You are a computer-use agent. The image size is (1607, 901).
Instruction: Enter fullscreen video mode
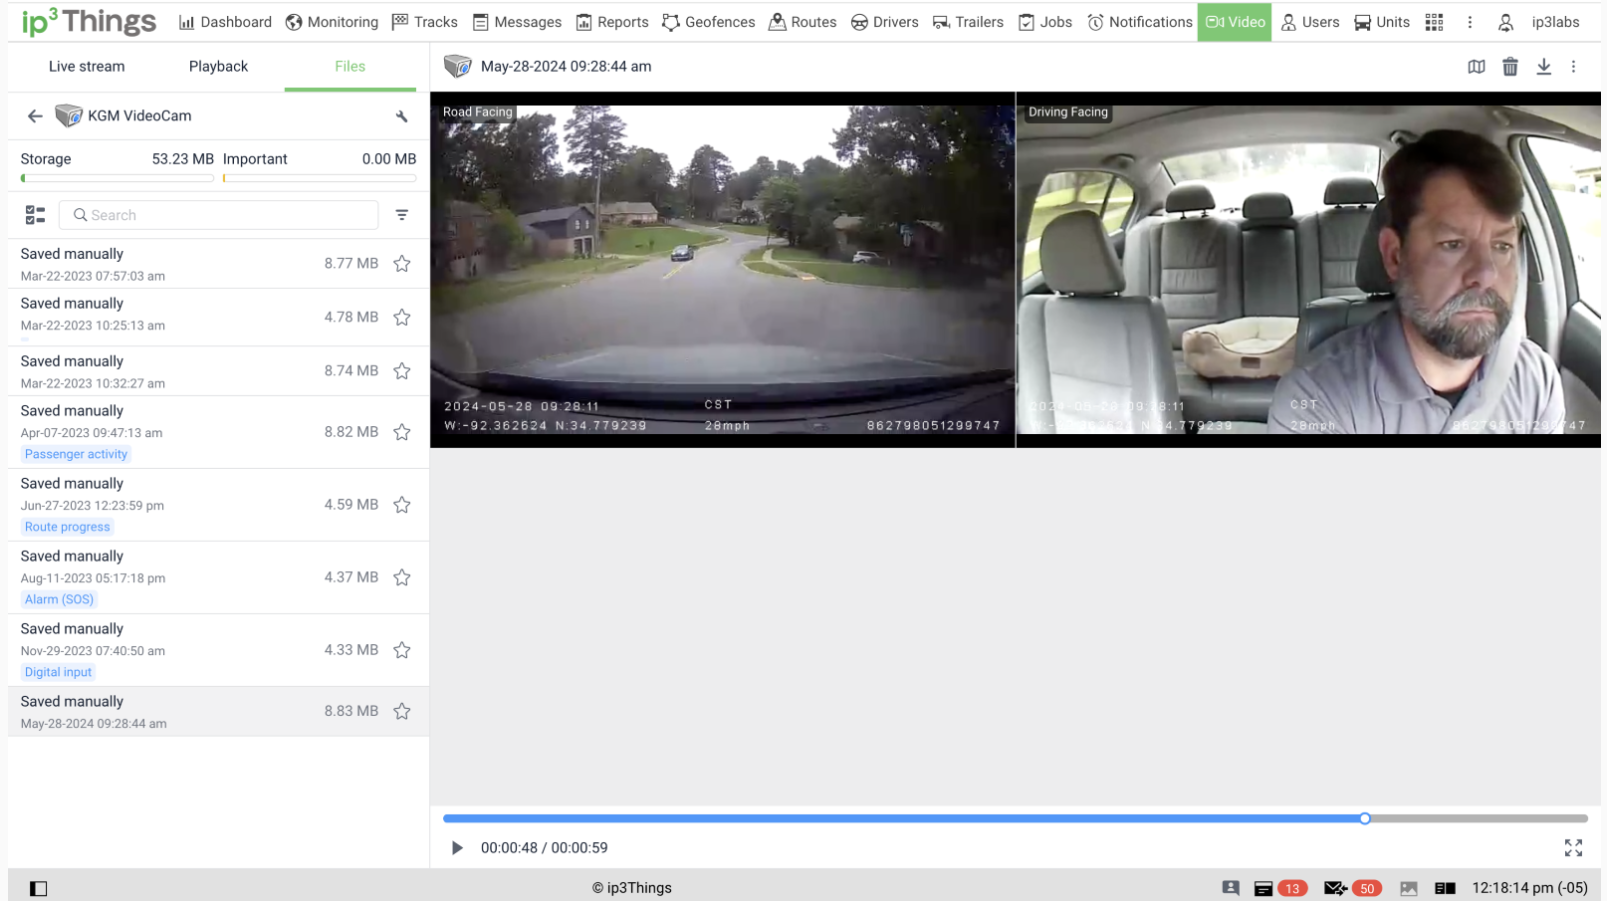1573,848
